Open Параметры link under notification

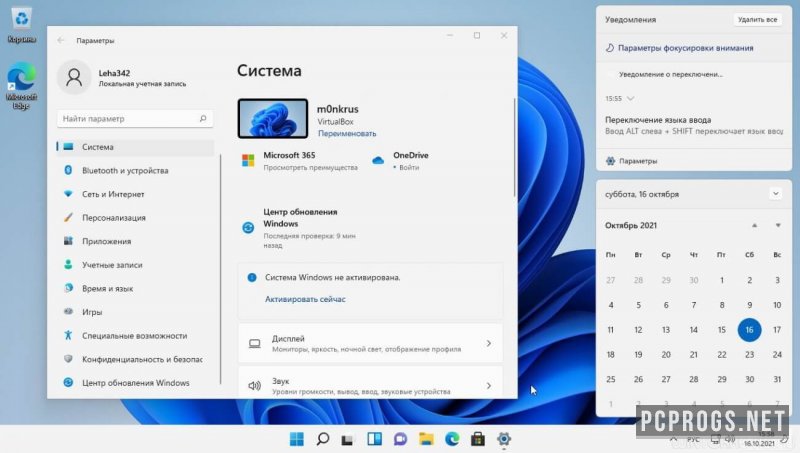(x=638, y=161)
